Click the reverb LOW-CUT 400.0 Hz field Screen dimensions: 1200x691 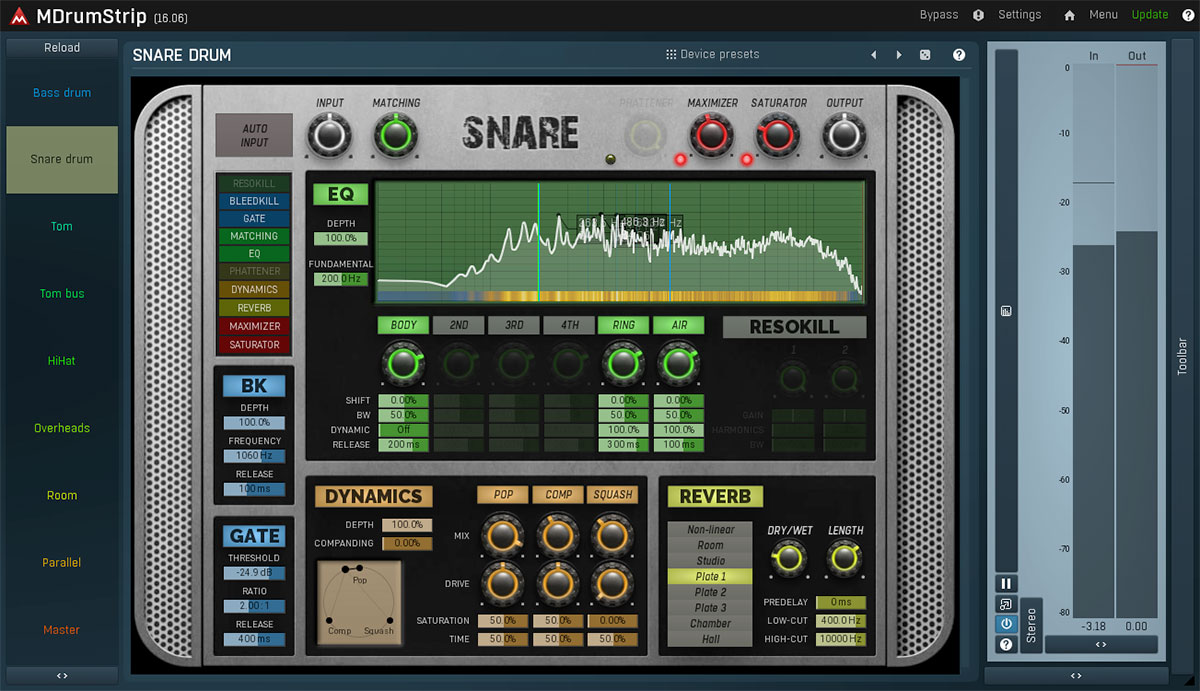click(x=840, y=621)
